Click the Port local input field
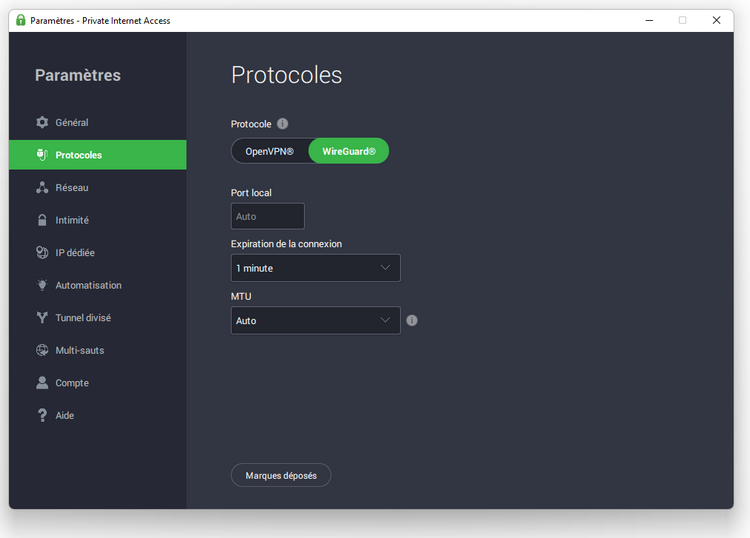Viewport: 750px width, 538px height. pos(268,216)
